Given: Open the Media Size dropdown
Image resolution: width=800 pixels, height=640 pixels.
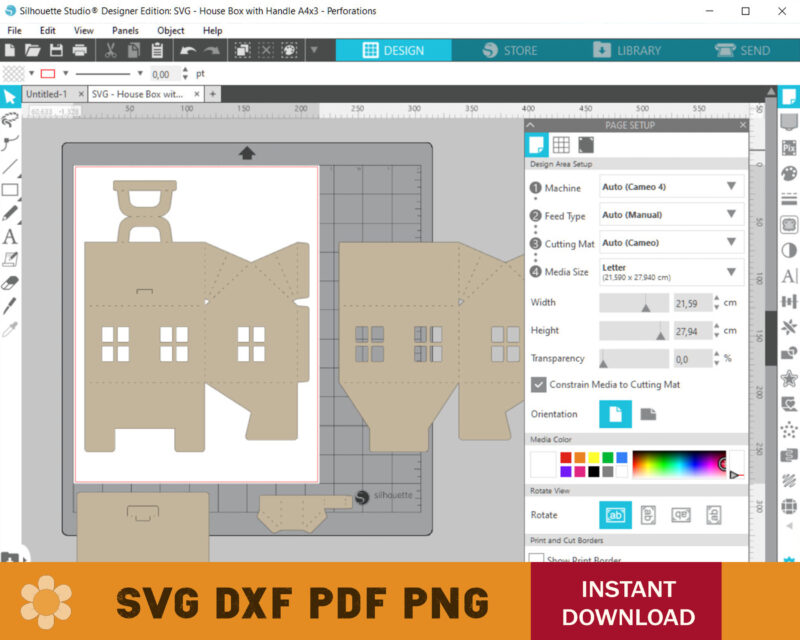Looking at the screenshot, I should point(671,271).
